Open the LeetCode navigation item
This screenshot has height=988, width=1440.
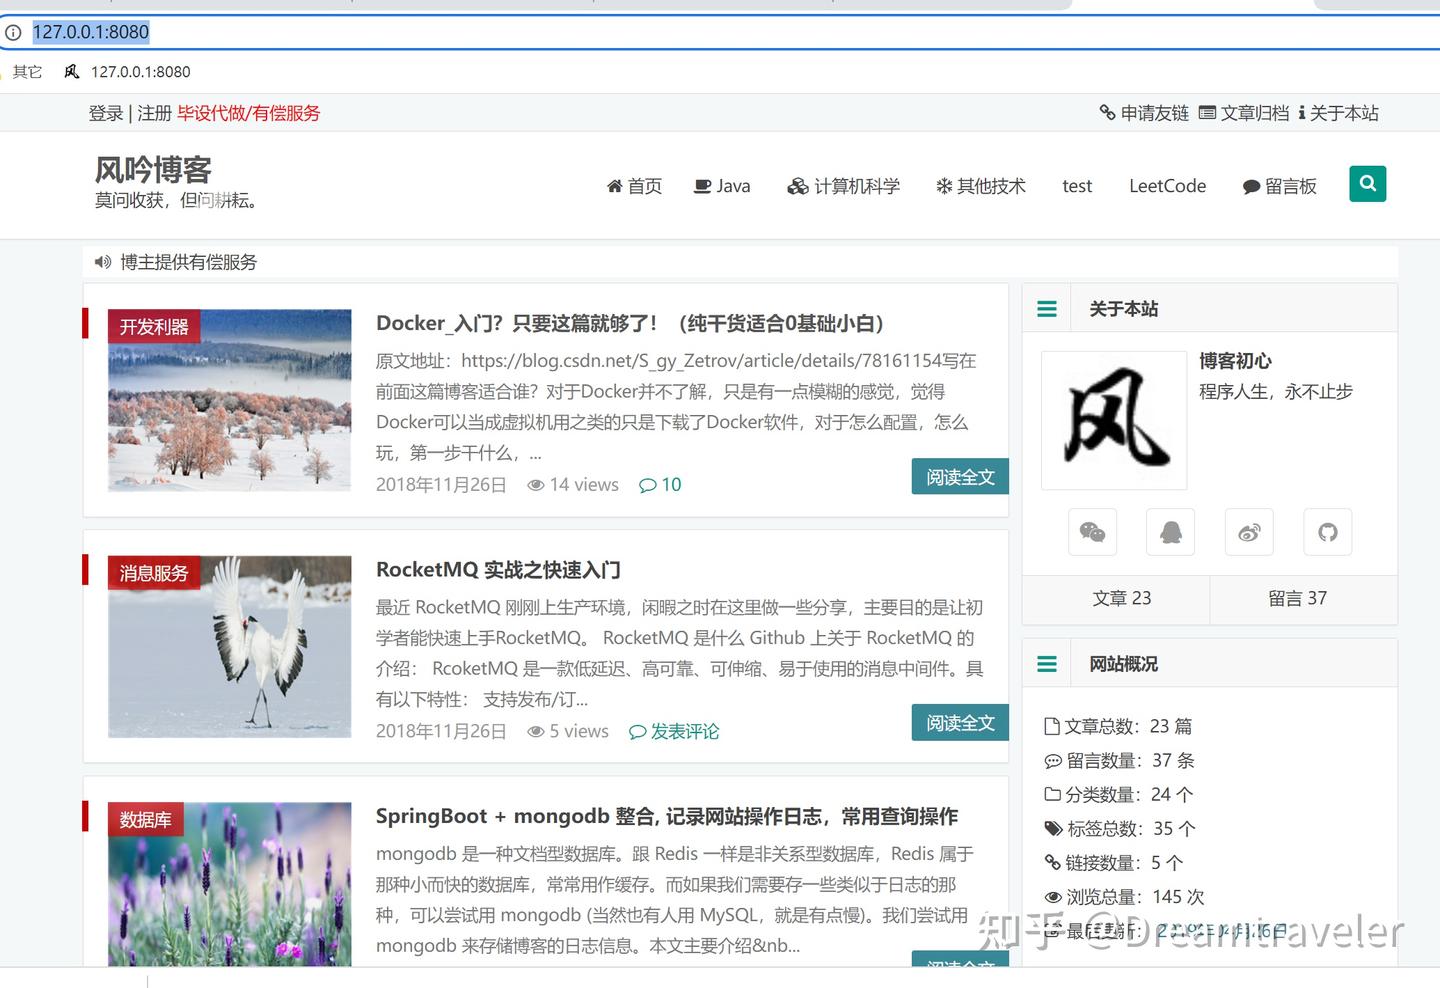(x=1167, y=185)
